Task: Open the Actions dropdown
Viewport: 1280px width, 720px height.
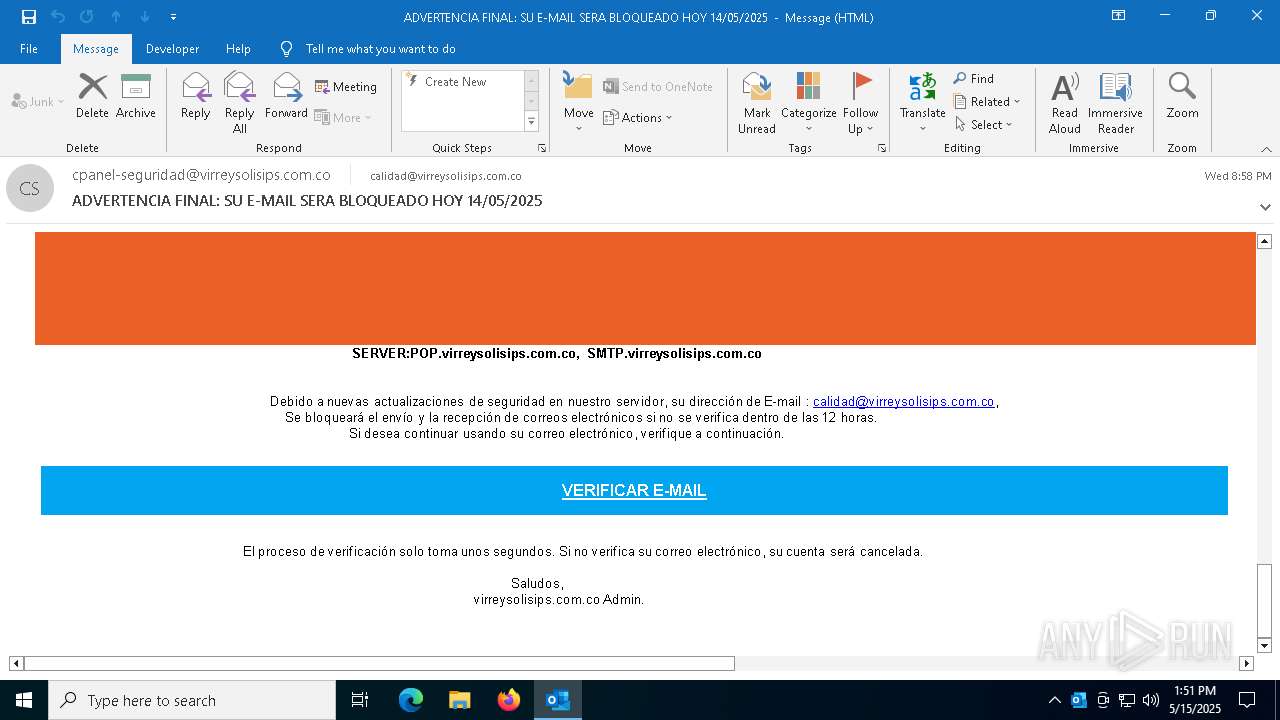Action: [x=638, y=117]
